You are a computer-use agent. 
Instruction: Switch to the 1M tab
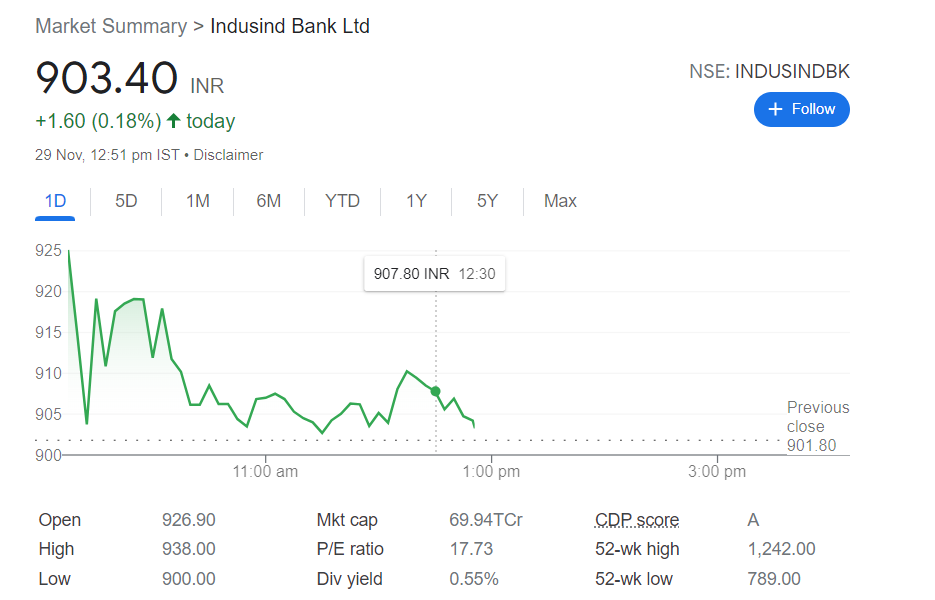(x=197, y=201)
